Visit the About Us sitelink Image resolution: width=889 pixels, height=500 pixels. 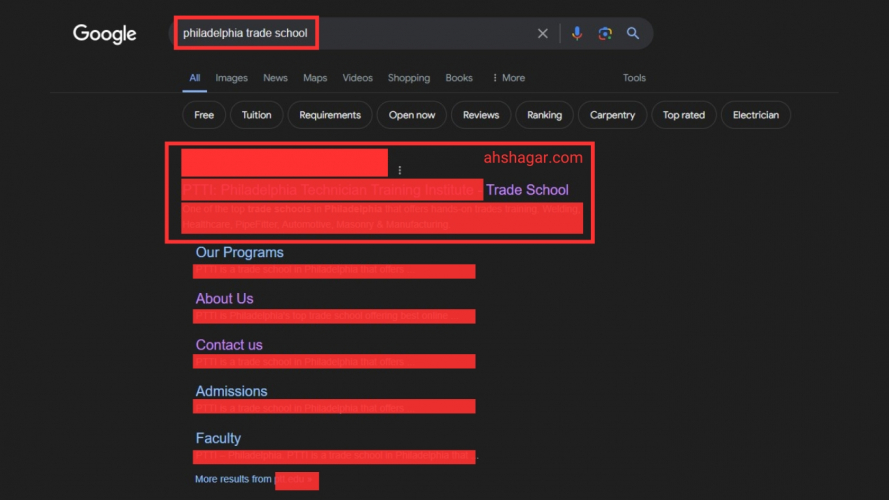tap(224, 299)
